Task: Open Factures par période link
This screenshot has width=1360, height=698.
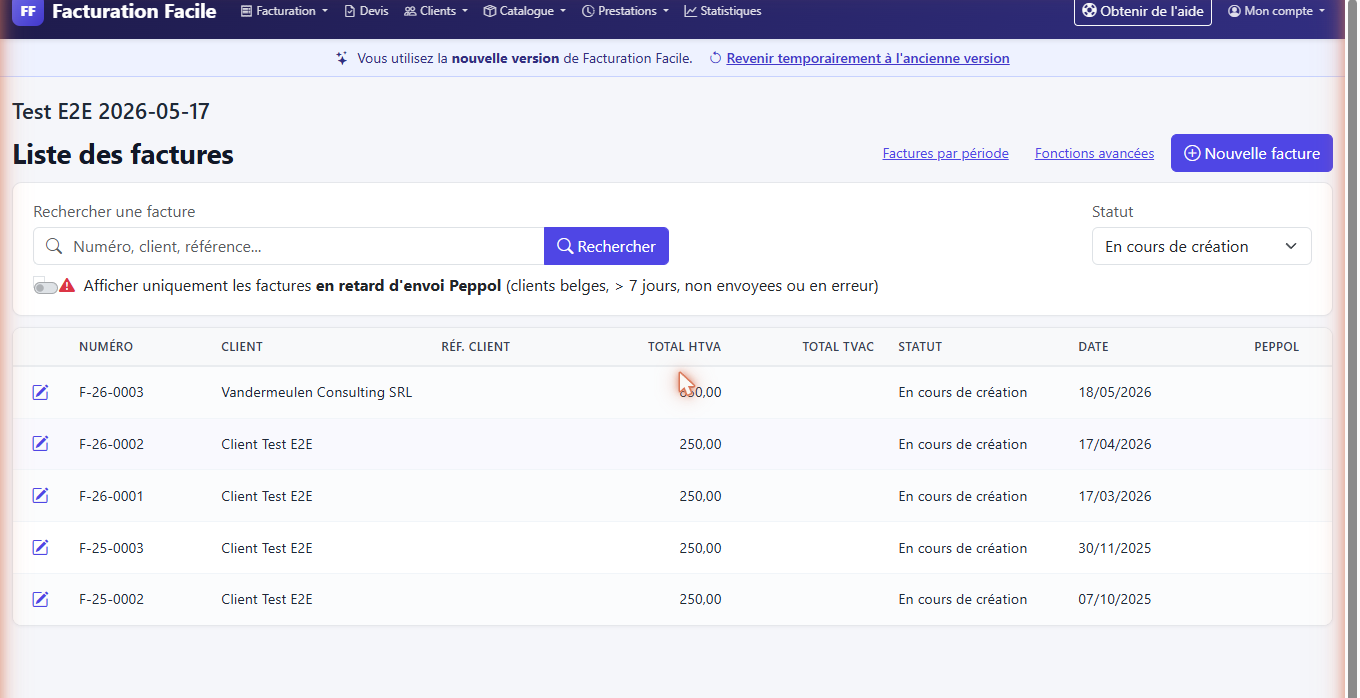Action: [945, 153]
